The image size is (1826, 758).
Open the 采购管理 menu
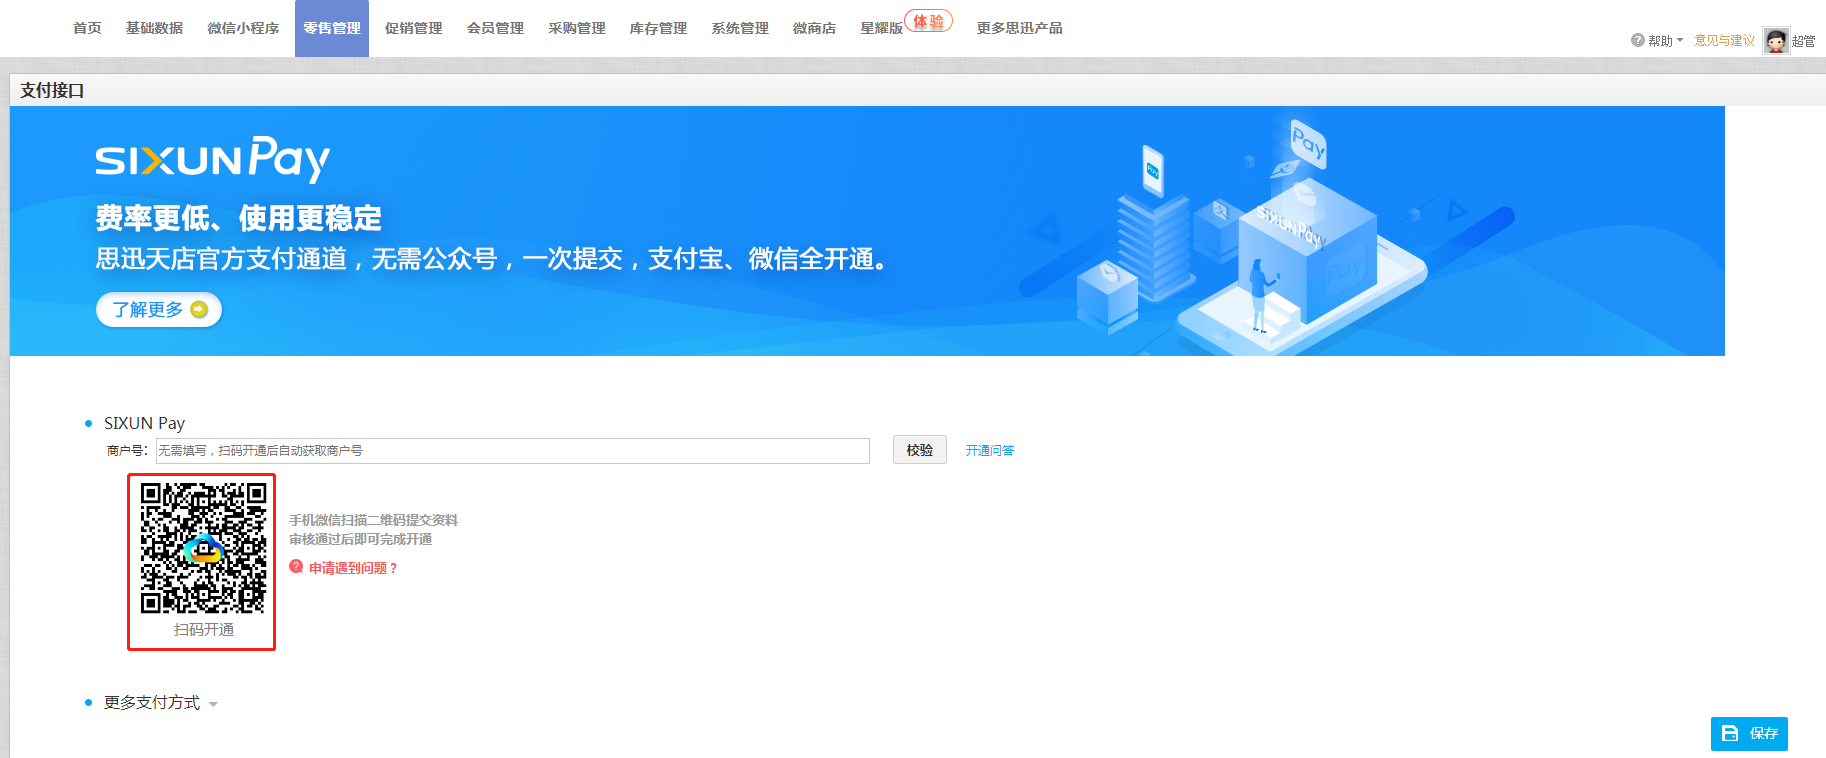tap(577, 28)
